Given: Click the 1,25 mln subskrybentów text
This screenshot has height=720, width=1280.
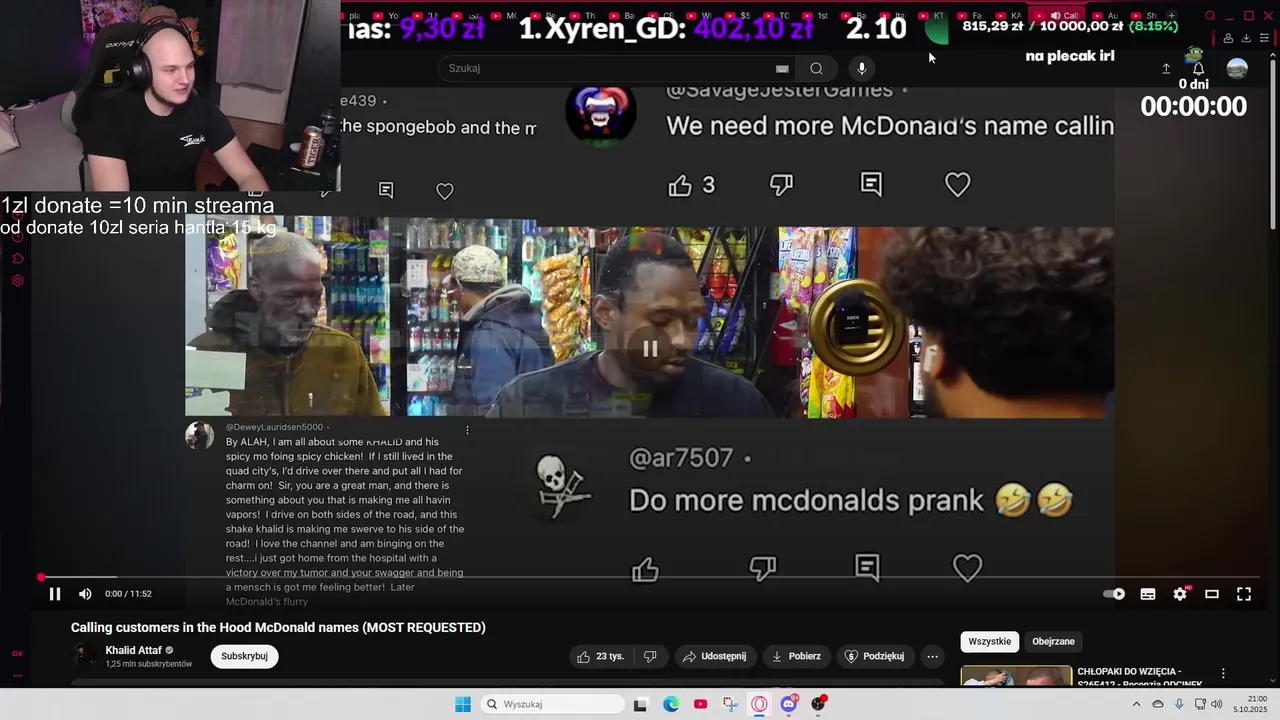Looking at the screenshot, I should 149,664.
